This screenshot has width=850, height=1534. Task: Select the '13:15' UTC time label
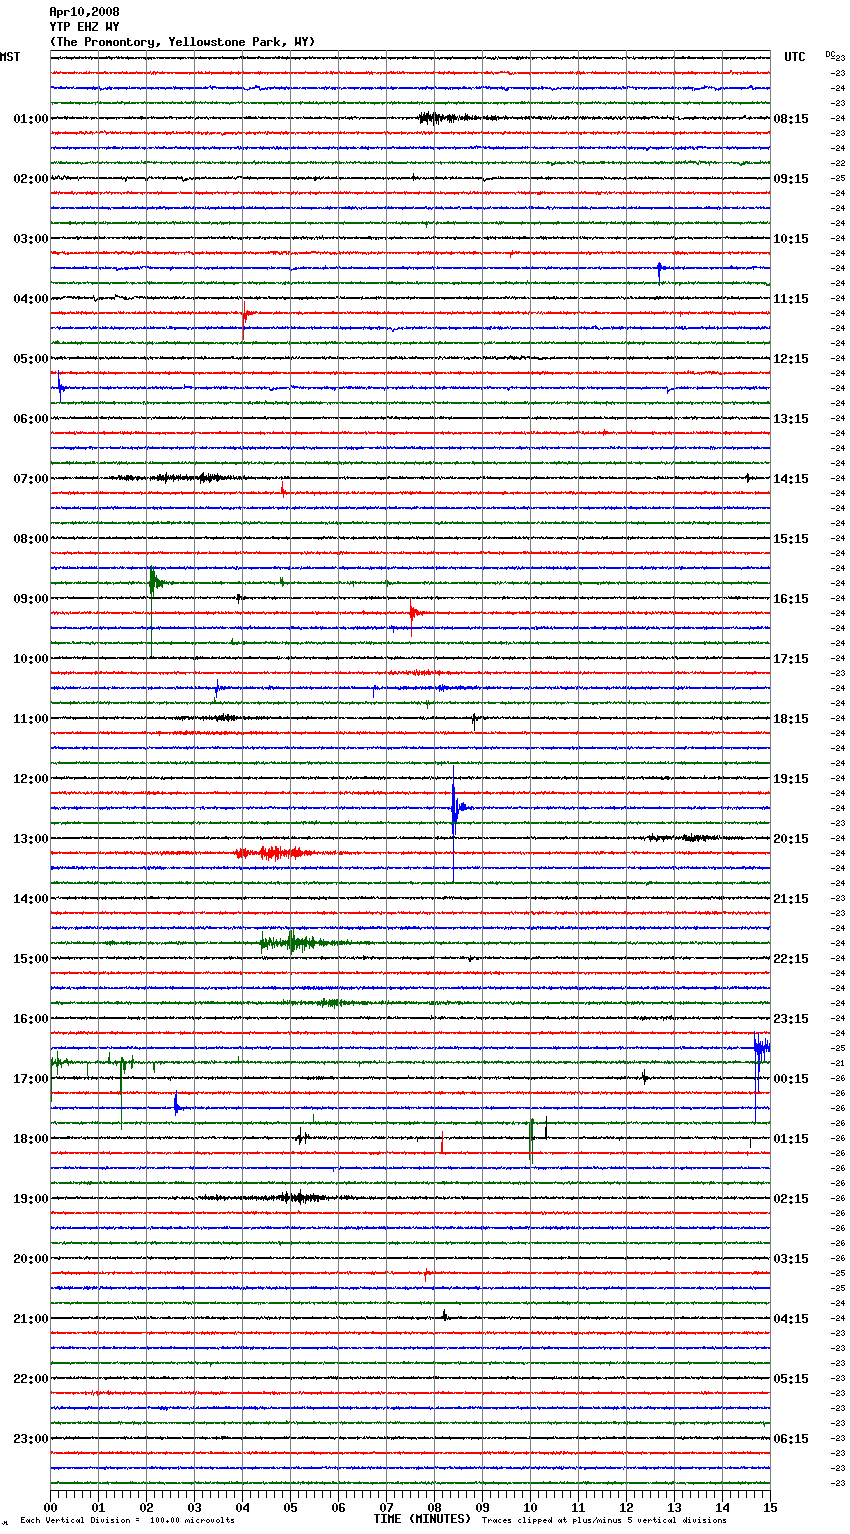point(791,419)
